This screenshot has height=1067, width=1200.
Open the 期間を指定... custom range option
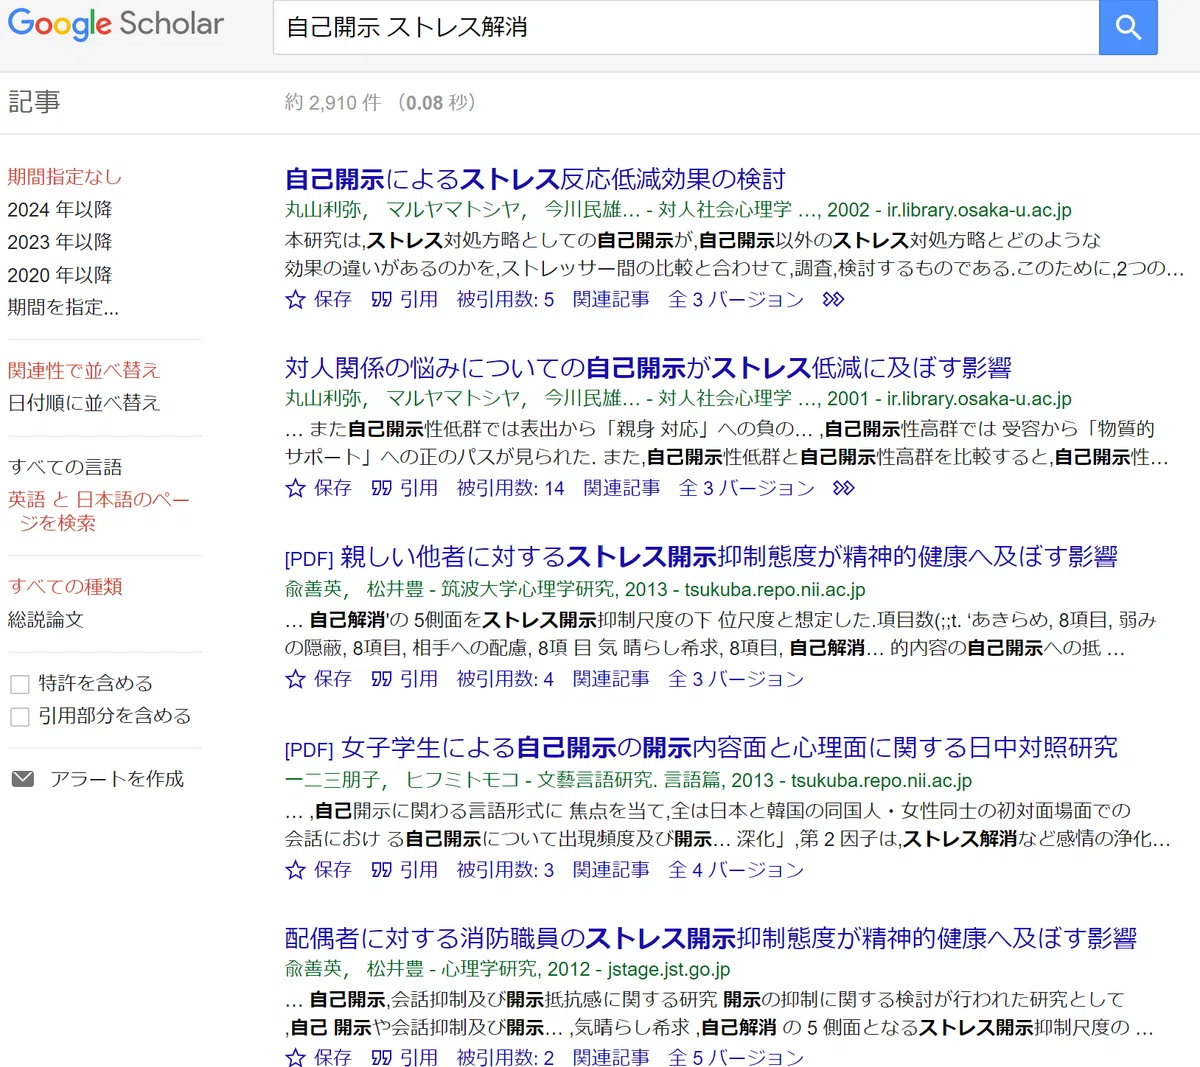[63, 307]
